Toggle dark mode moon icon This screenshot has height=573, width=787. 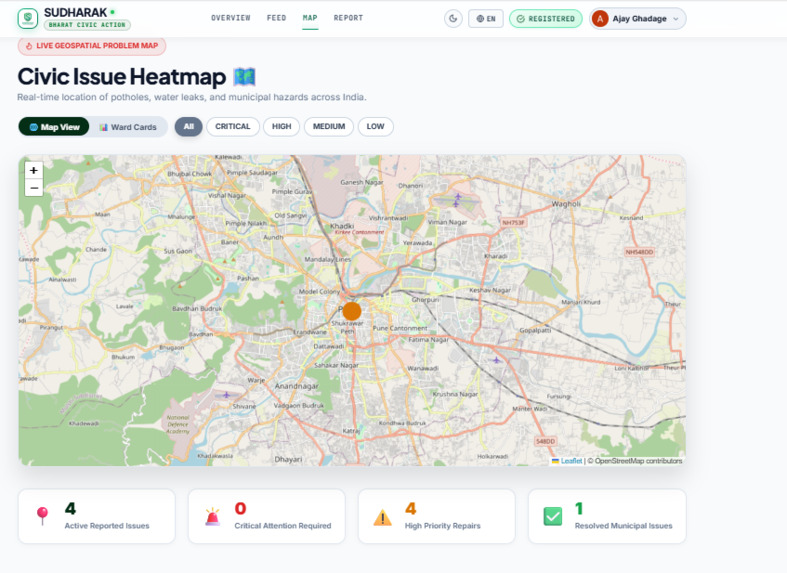click(453, 19)
